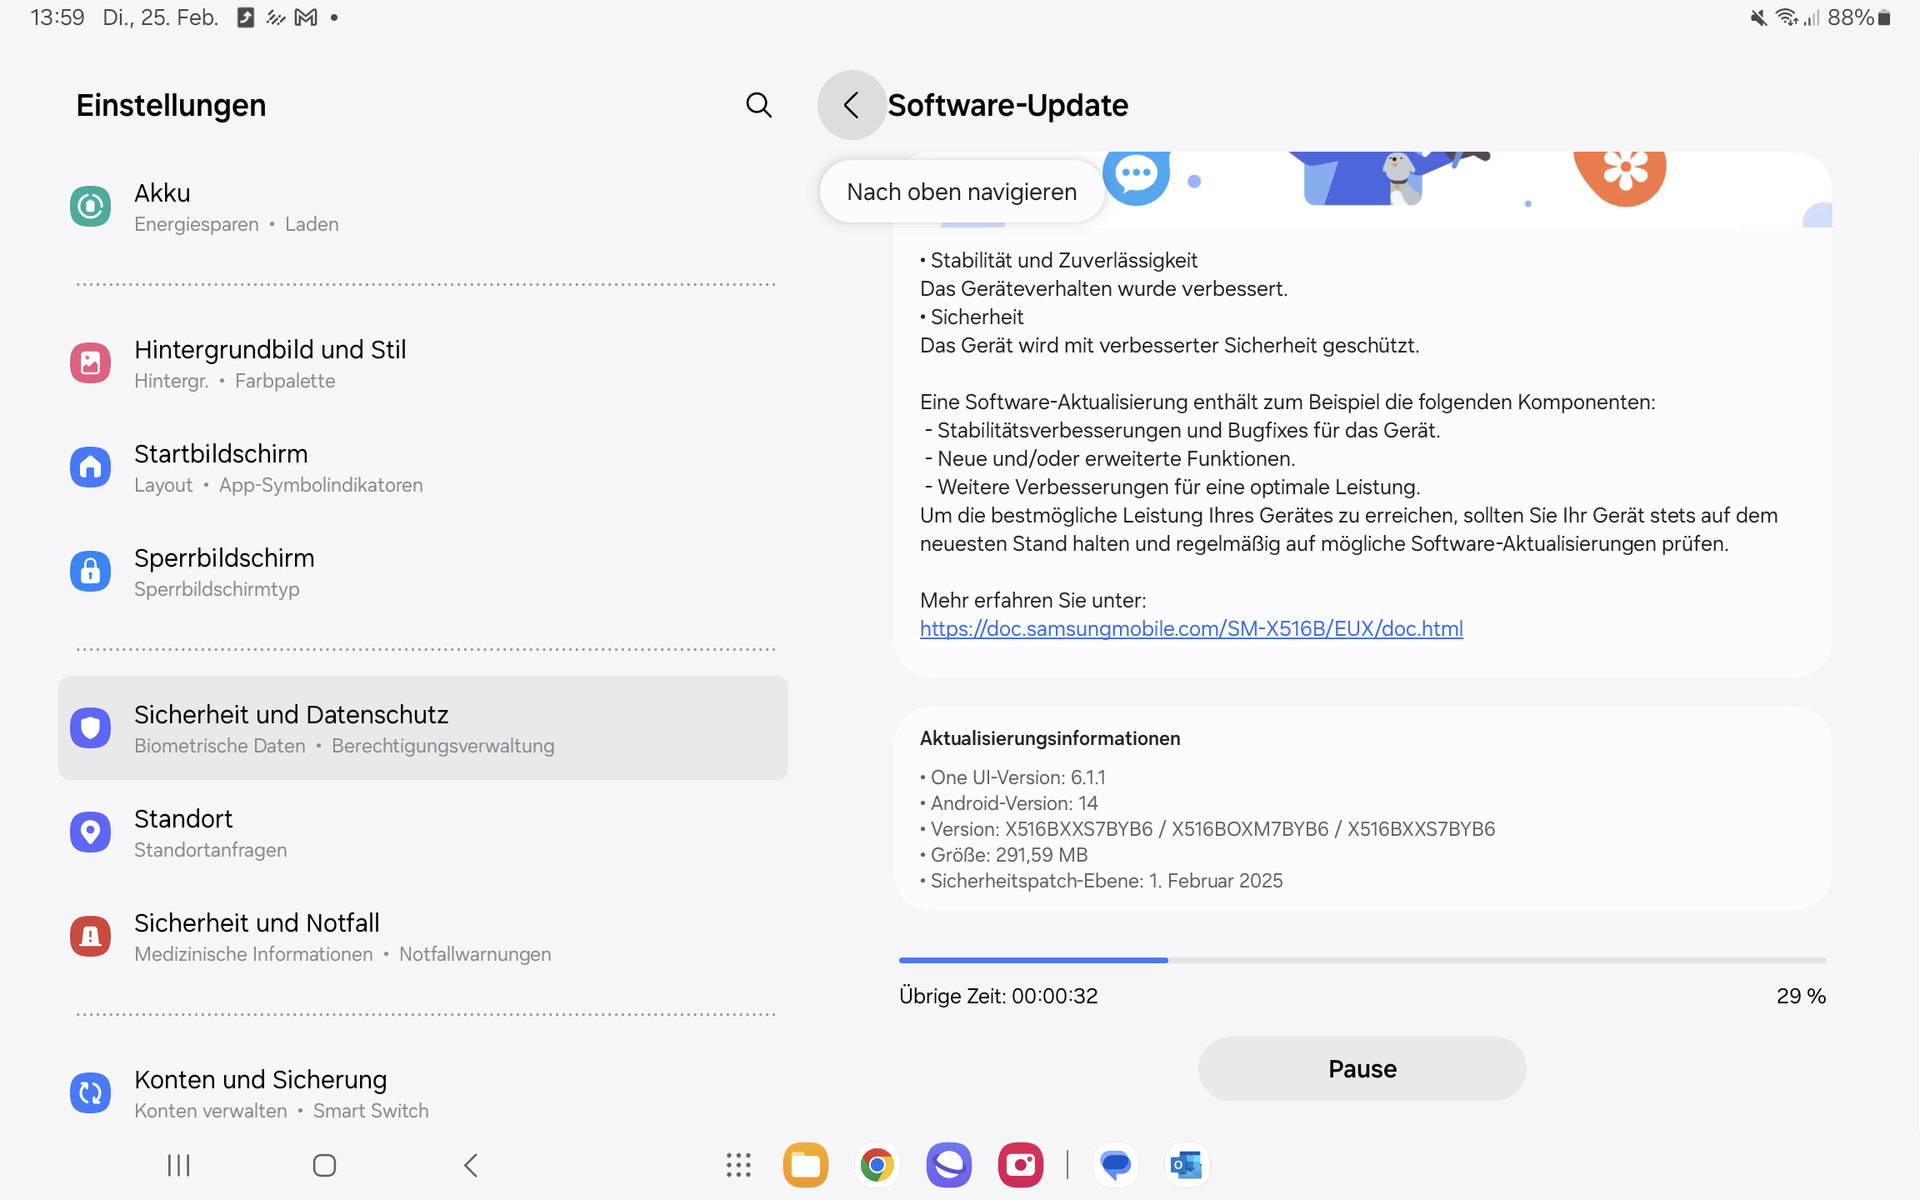The image size is (1920, 1200).
Task: Tap the Sicherheit und Notfall icon
Action: tap(90, 937)
